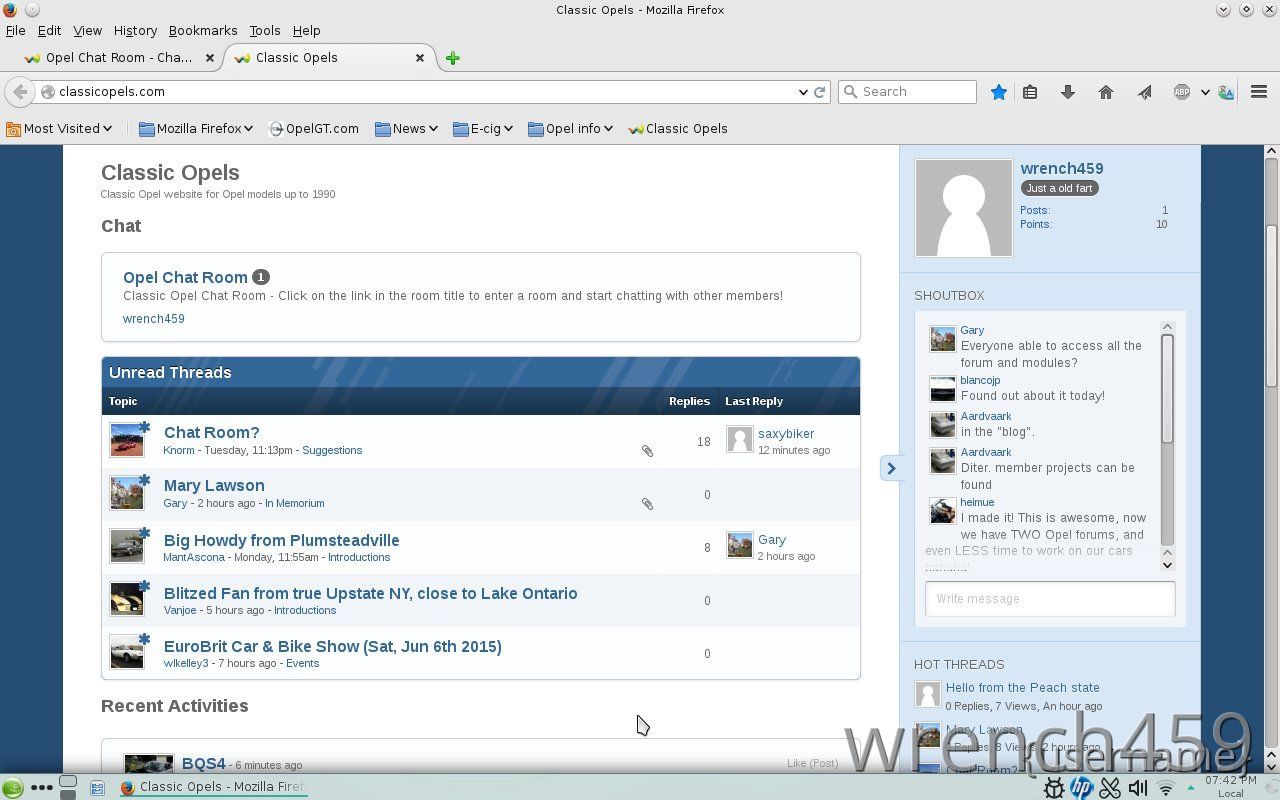Enter the Opel Chat Room link

point(185,277)
